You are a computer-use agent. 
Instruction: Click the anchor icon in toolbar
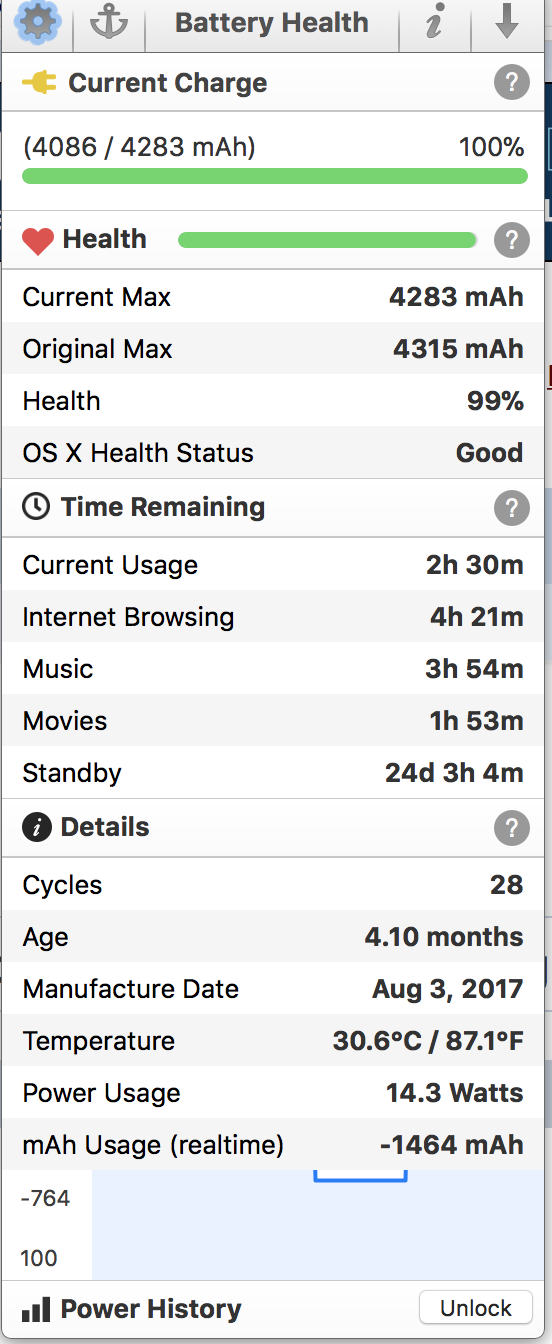coord(109,22)
